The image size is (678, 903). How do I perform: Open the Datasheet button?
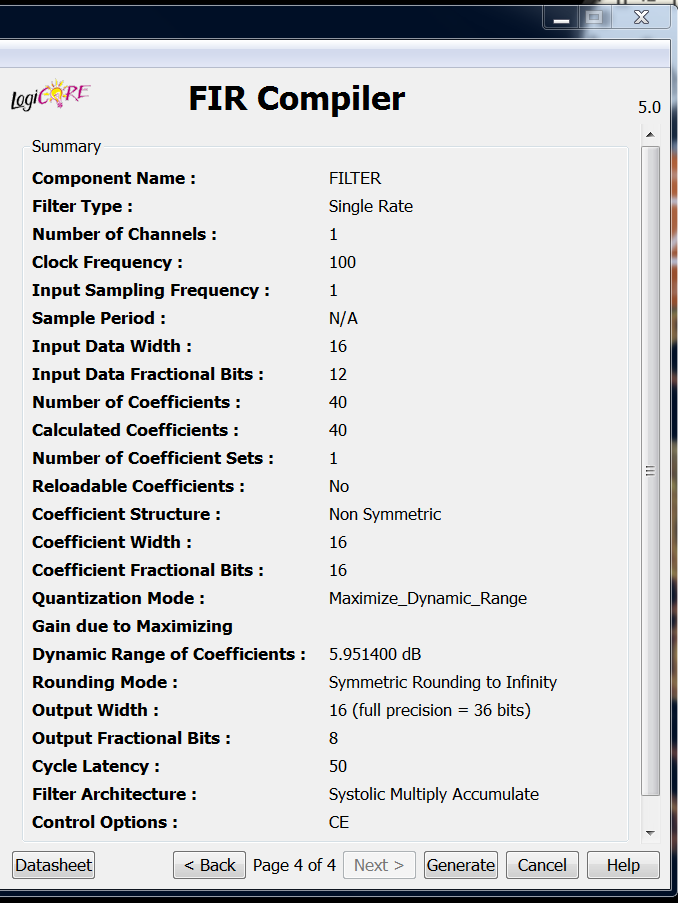[x=53, y=865]
